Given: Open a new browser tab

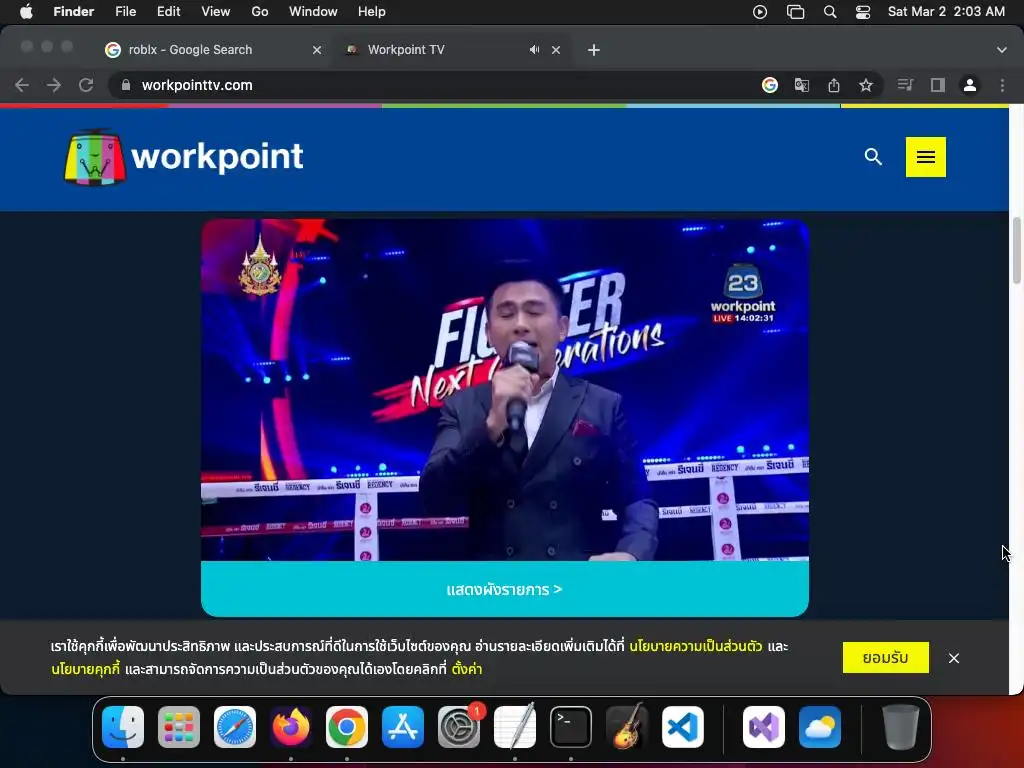Looking at the screenshot, I should pos(594,50).
